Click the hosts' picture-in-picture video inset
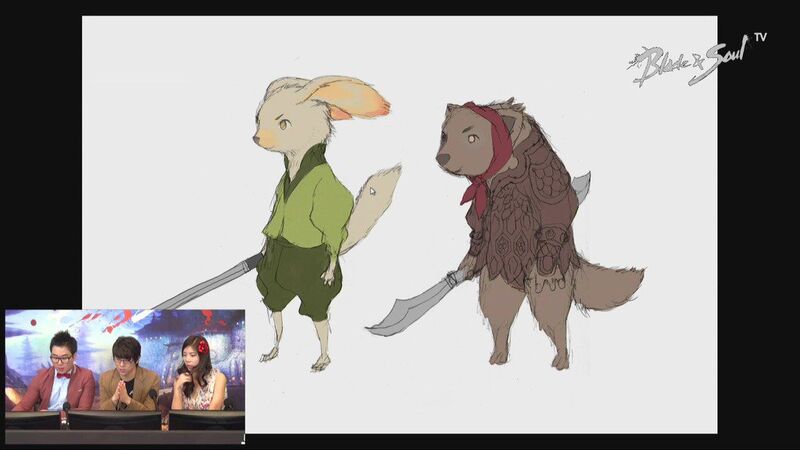 point(125,377)
